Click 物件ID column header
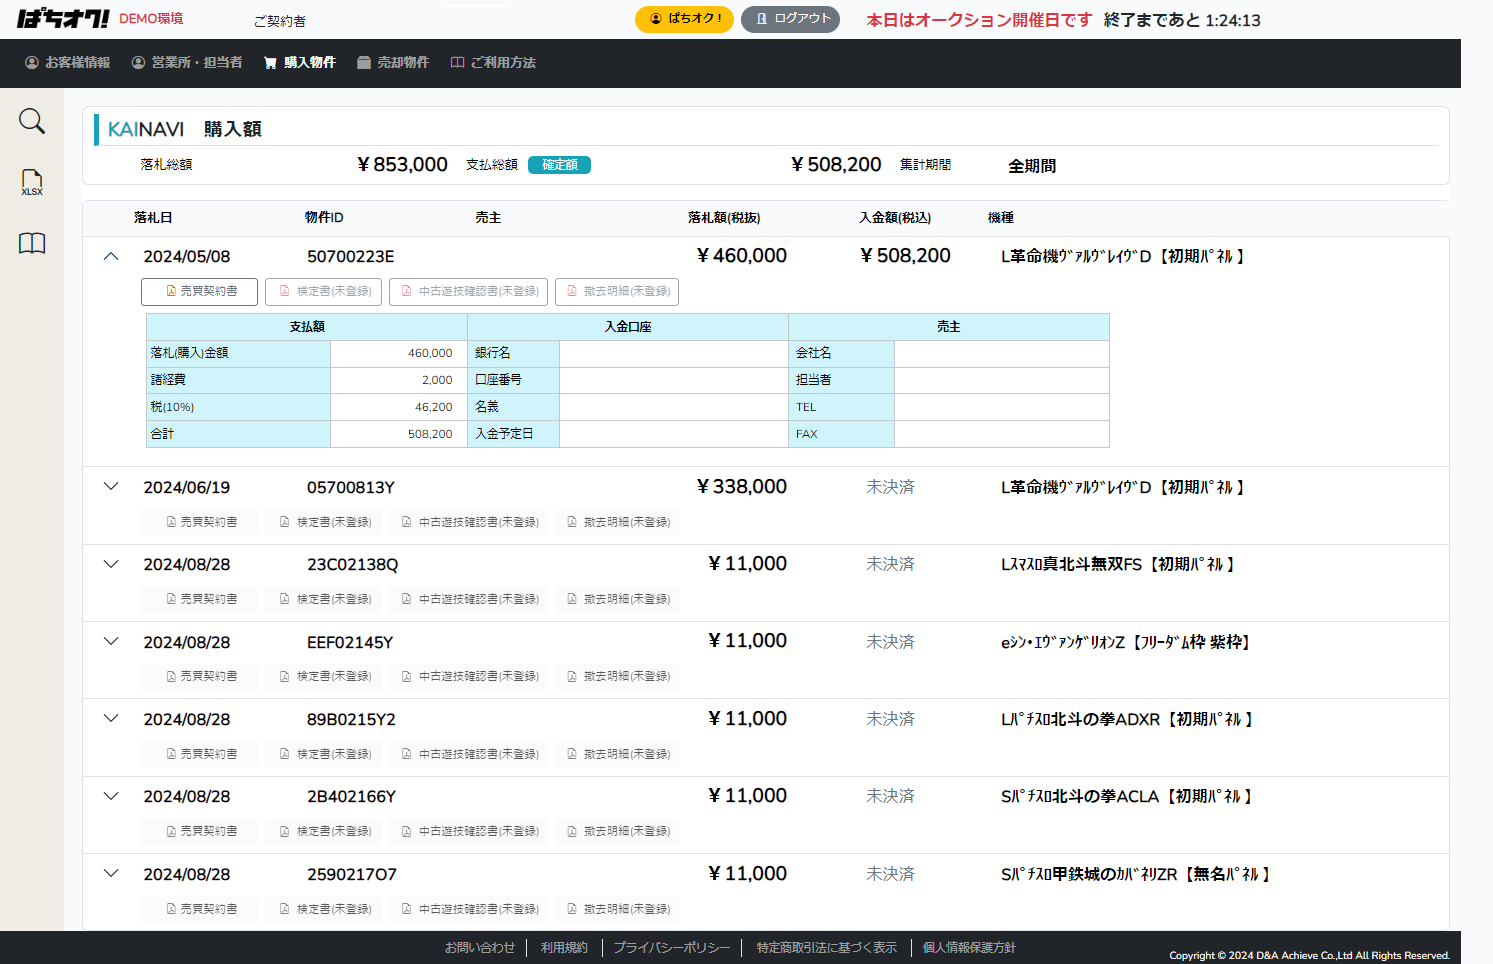1493x964 pixels. [x=324, y=217]
